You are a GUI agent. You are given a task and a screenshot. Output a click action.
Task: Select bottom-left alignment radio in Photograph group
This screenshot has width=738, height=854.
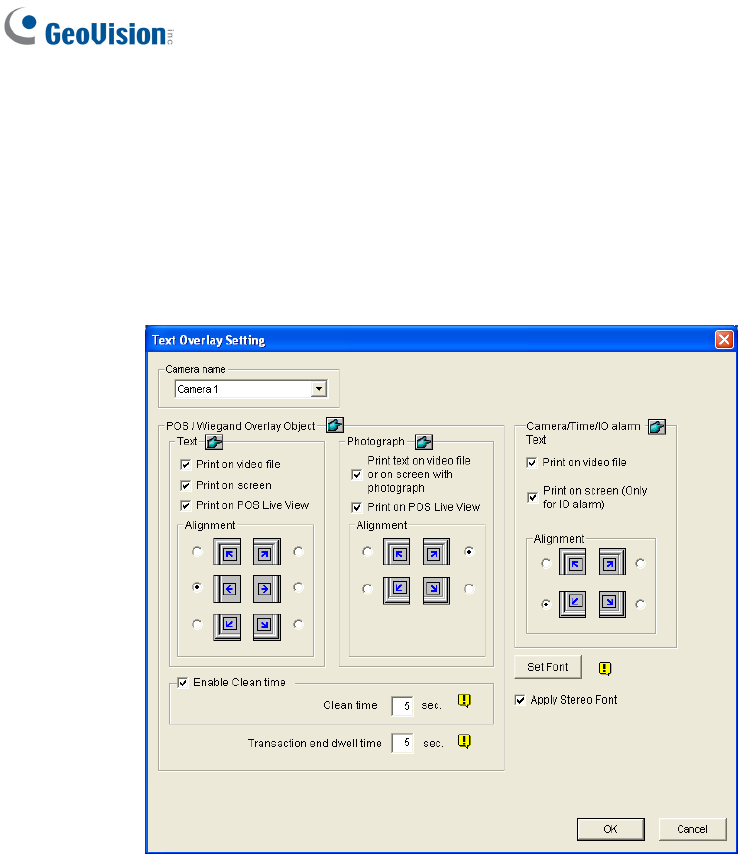click(368, 589)
